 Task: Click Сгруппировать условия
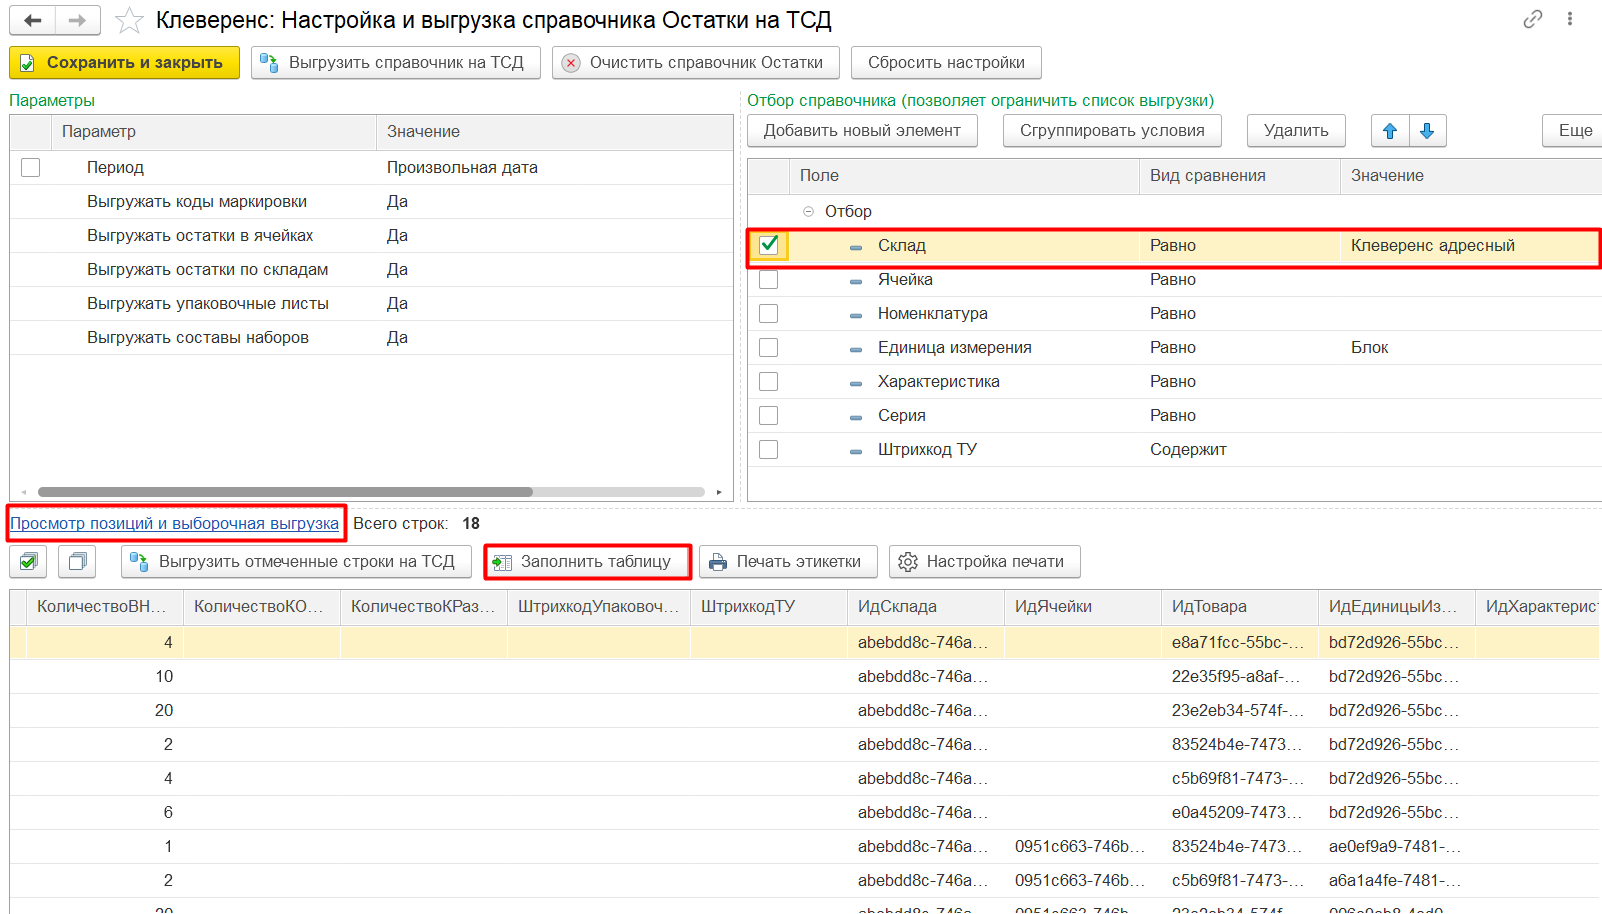pyautogui.click(x=1112, y=131)
